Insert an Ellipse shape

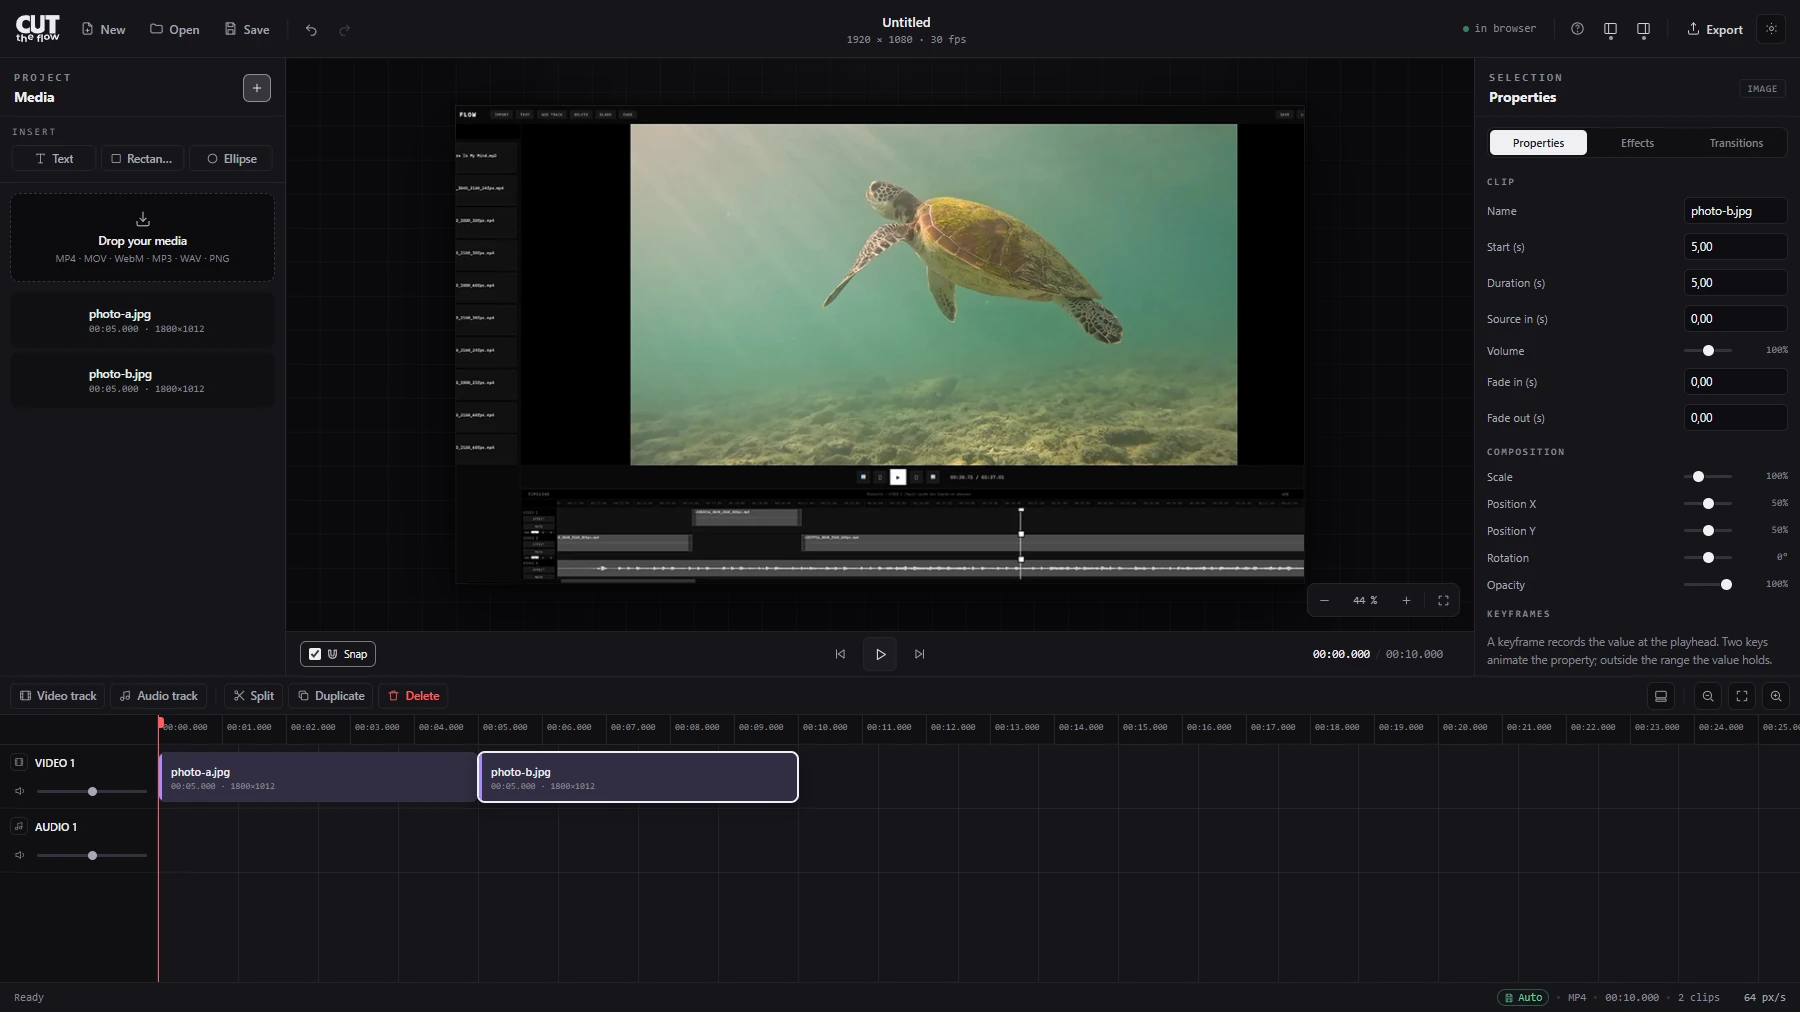(231, 158)
